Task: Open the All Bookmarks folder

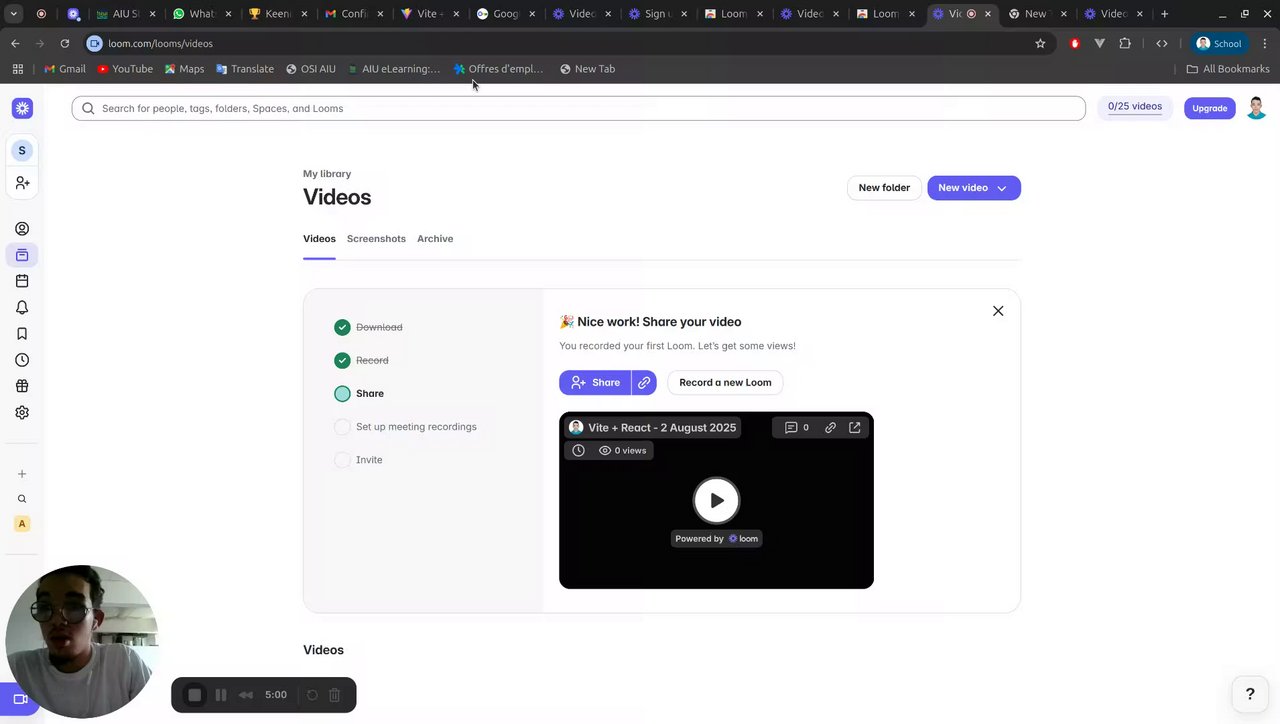Action: pyautogui.click(x=1228, y=69)
